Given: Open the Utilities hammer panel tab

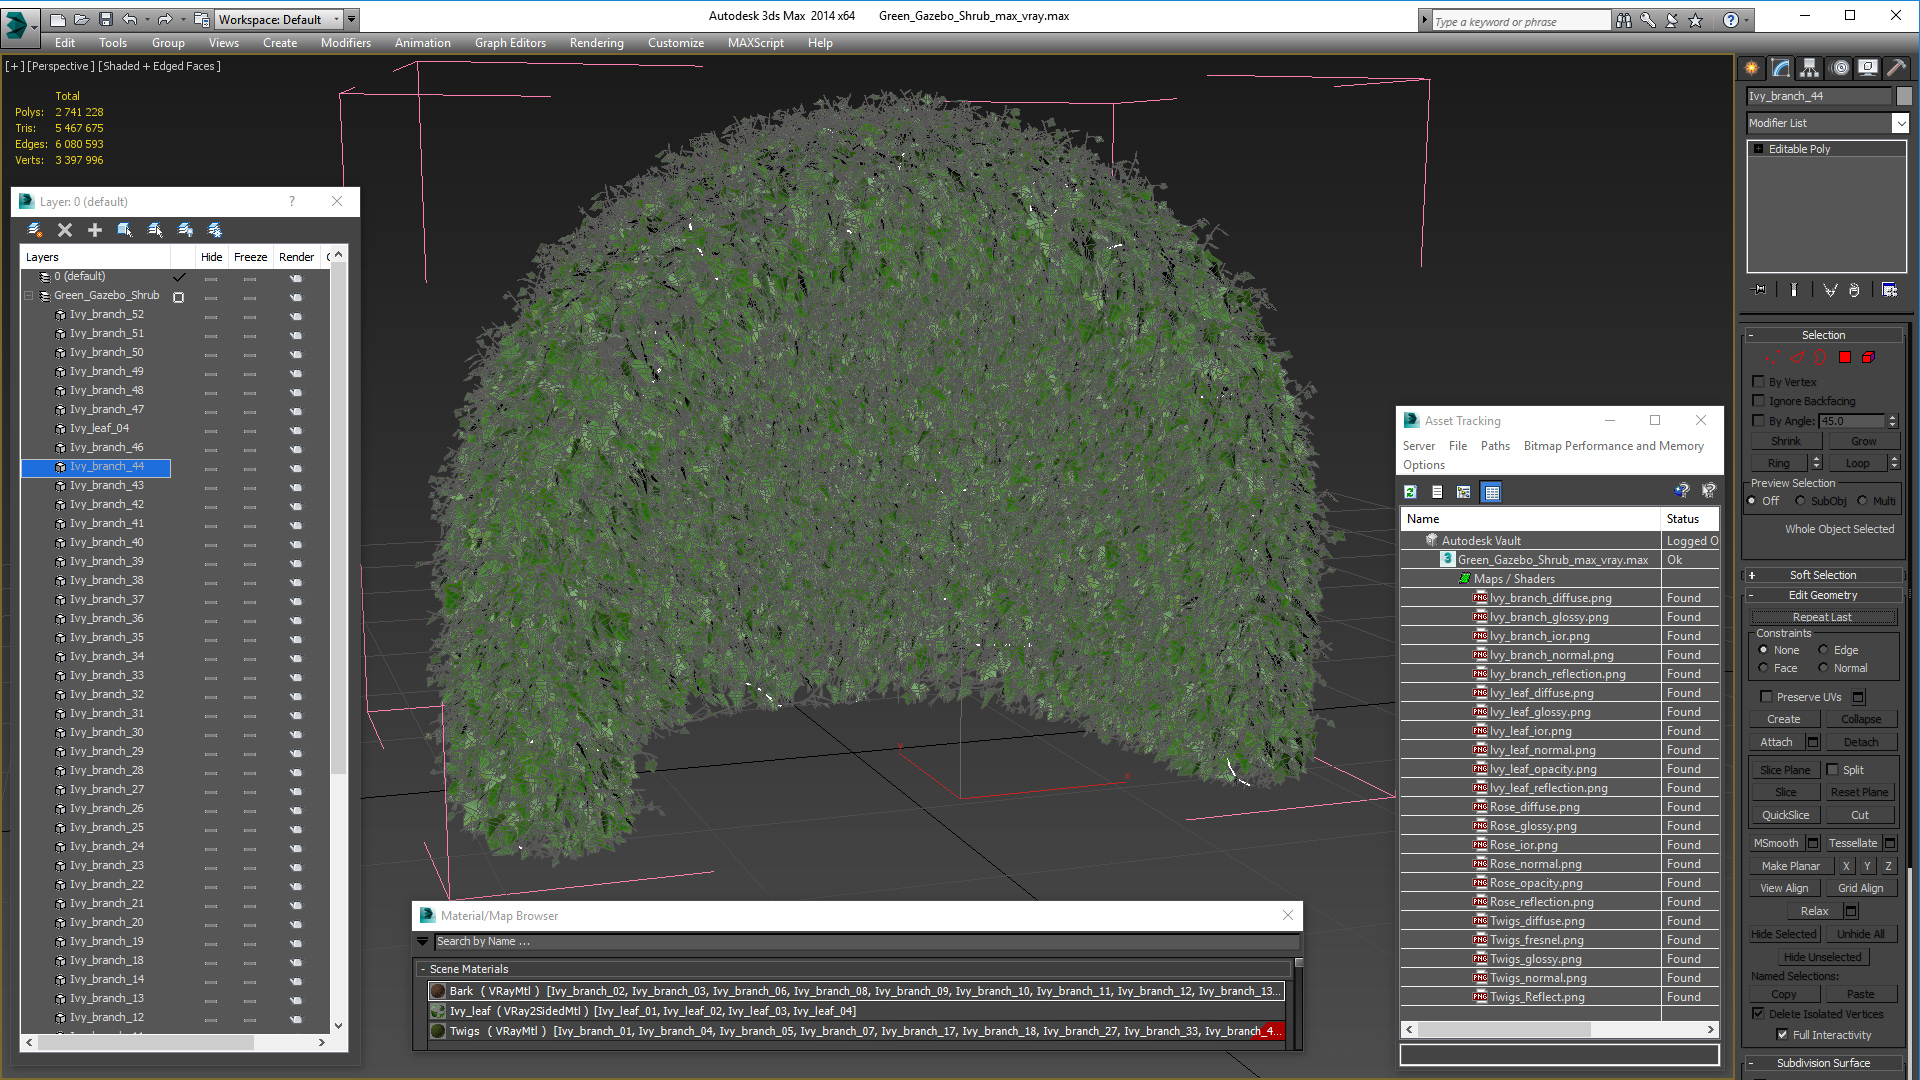Looking at the screenshot, I should pyautogui.click(x=1896, y=68).
